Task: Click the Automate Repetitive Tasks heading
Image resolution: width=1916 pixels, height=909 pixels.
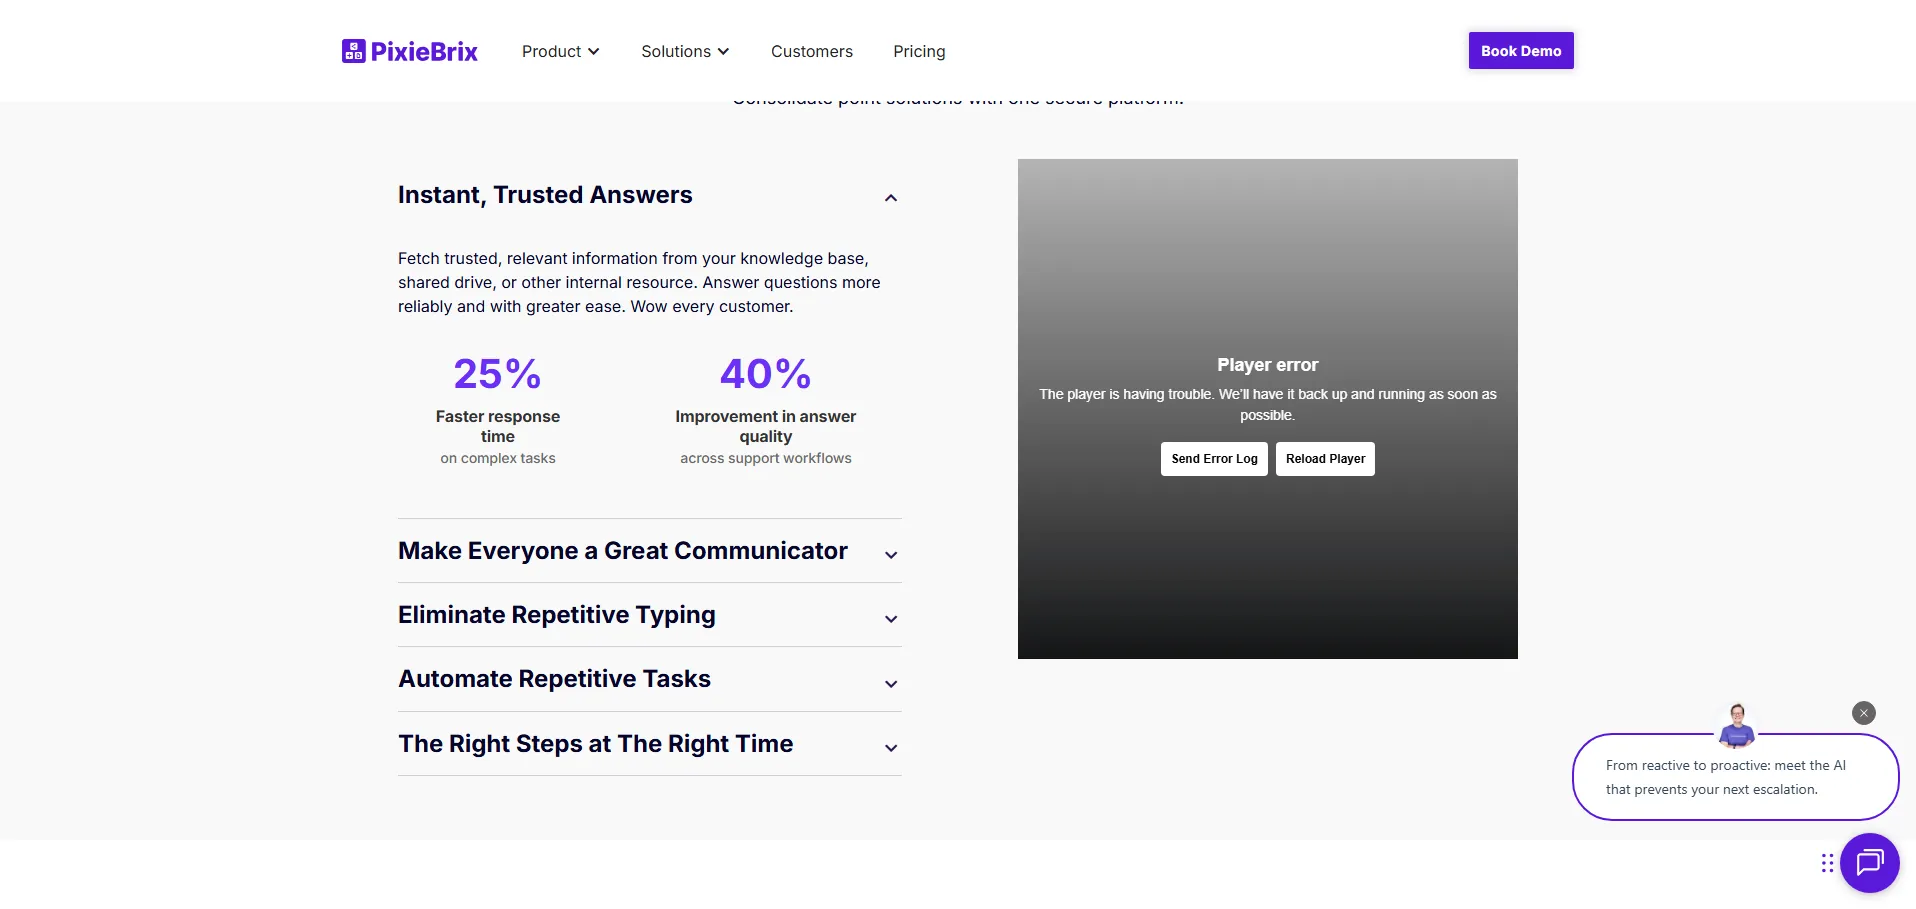Action: pyautogui.click(x=554, y=679)
